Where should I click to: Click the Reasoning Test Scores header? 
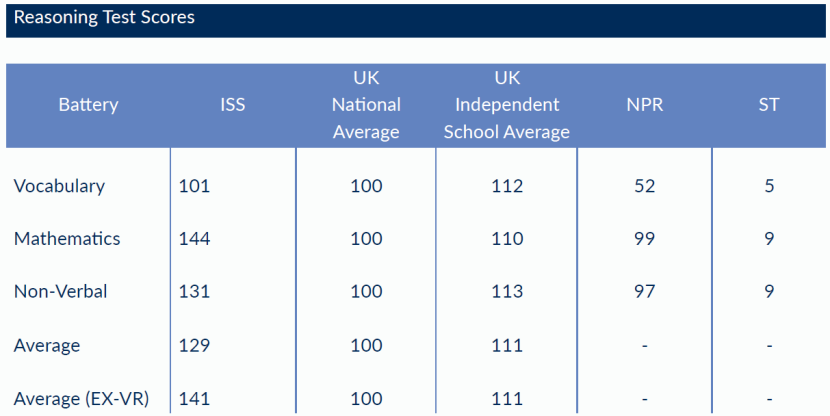pos(104,17)
